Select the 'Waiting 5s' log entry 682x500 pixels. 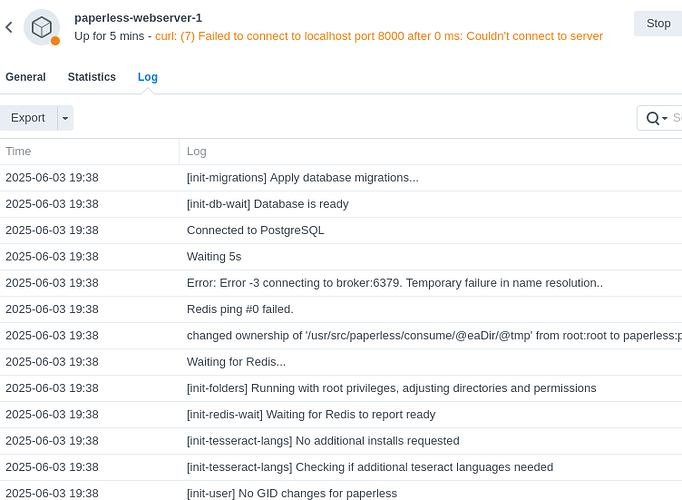(x=341, y=257)
